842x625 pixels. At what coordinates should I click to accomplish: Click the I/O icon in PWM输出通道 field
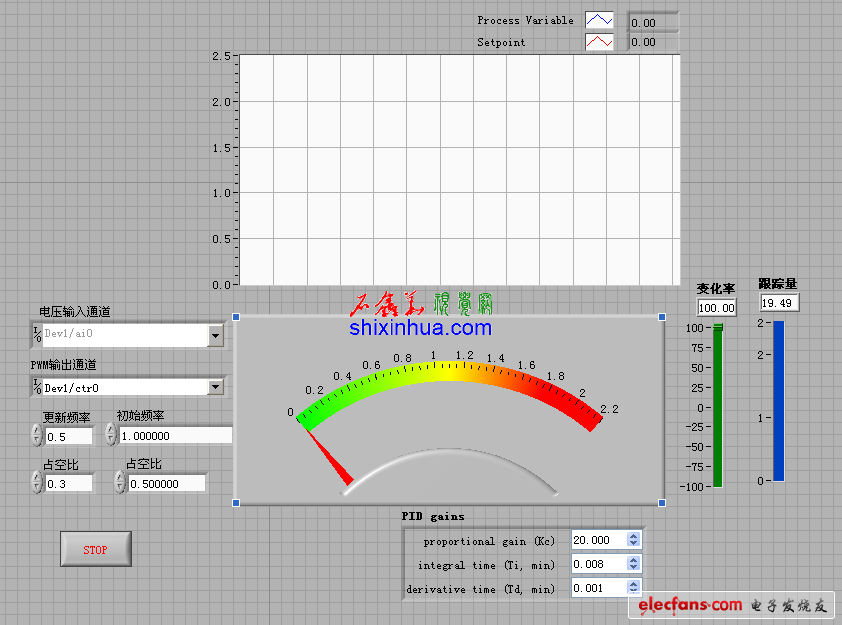[x=37, y=387]
